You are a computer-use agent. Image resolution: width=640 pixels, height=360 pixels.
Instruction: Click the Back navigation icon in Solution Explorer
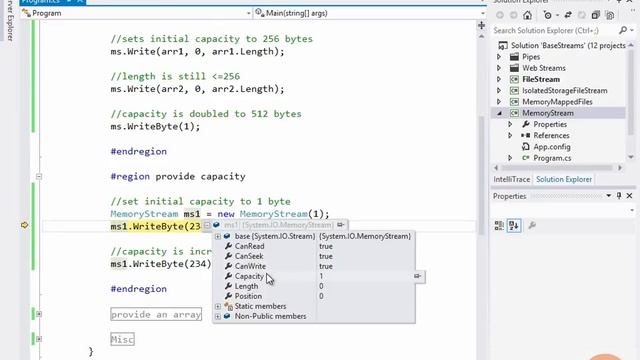pos(500,15)
